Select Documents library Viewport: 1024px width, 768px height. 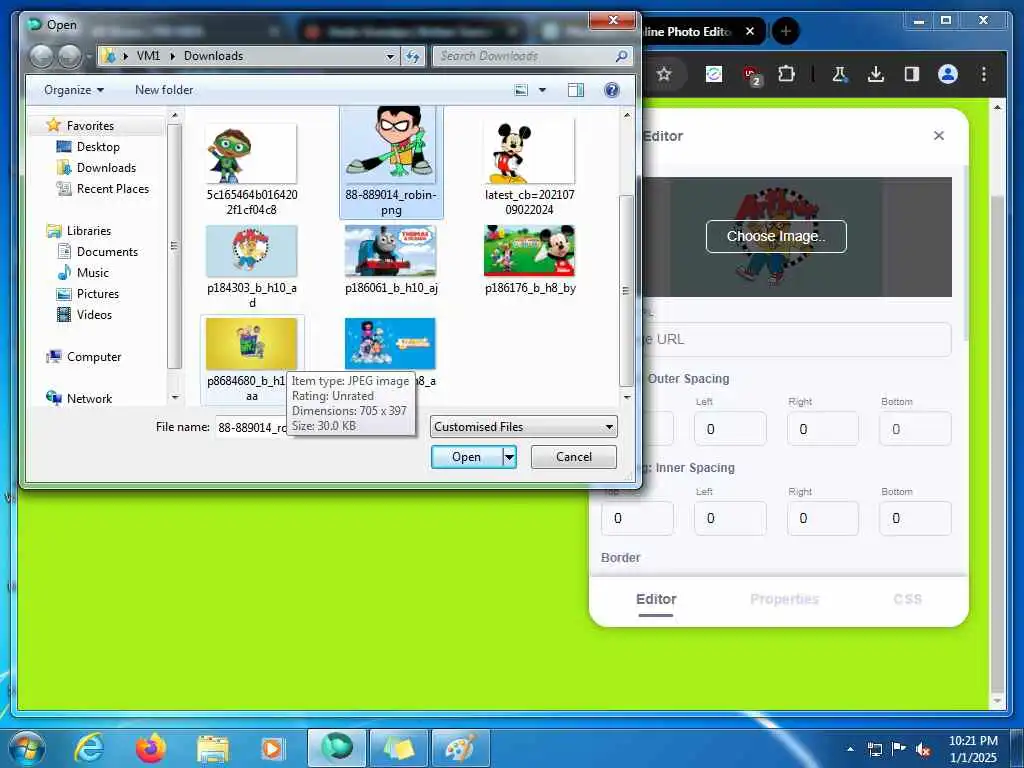(x=107, y=251)
